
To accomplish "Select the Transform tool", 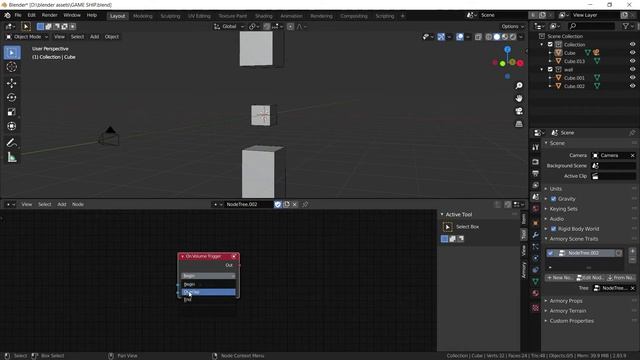I will point(12,126).
